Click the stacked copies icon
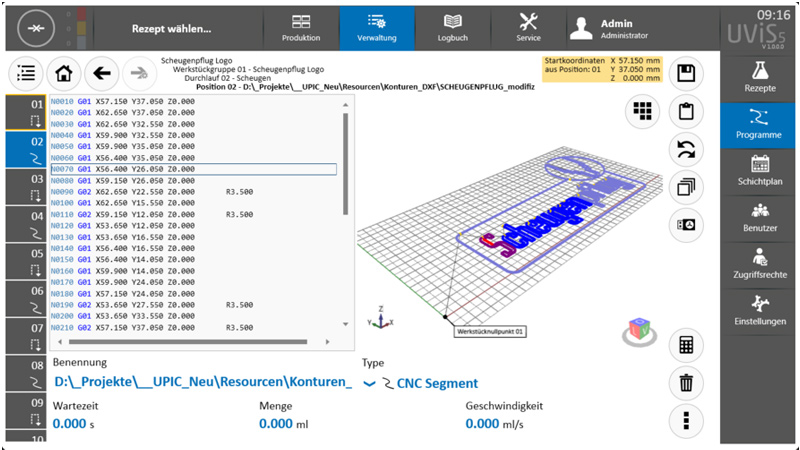 click(x=686, y=186)
